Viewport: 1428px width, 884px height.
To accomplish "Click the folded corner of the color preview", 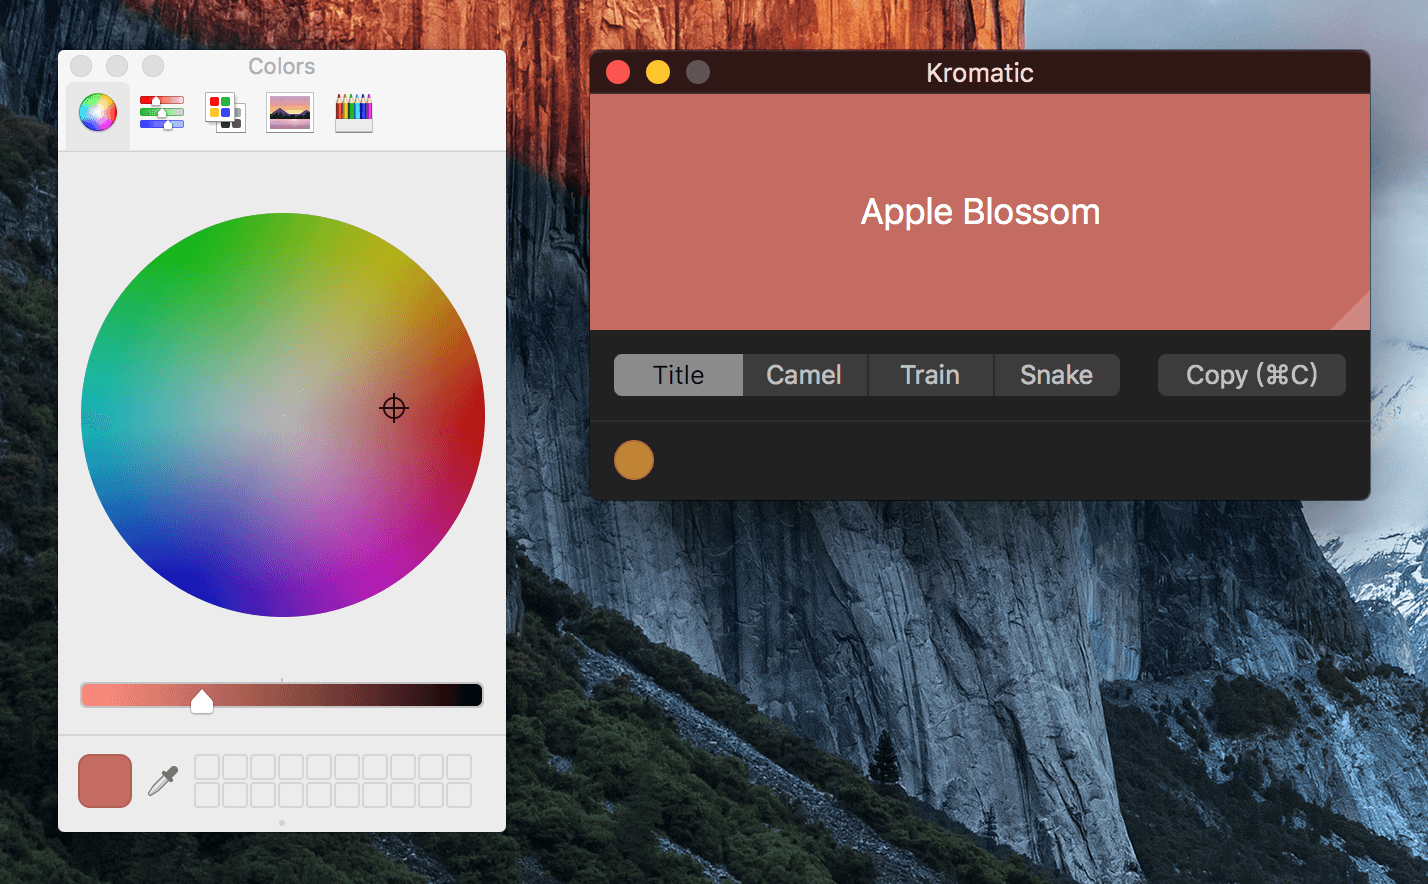I will tap(1355, 315).
